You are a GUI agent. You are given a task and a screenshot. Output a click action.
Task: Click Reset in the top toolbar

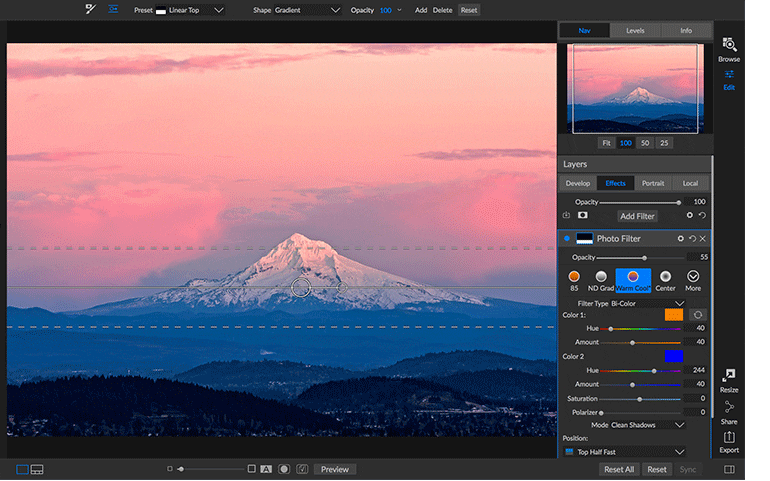(469, 10)
